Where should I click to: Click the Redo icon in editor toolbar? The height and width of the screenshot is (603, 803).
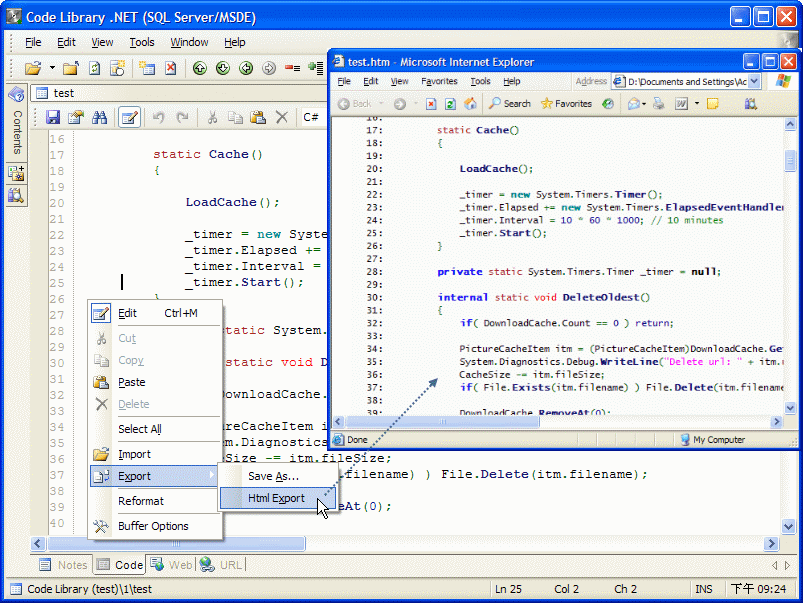[x=182, y=117]
